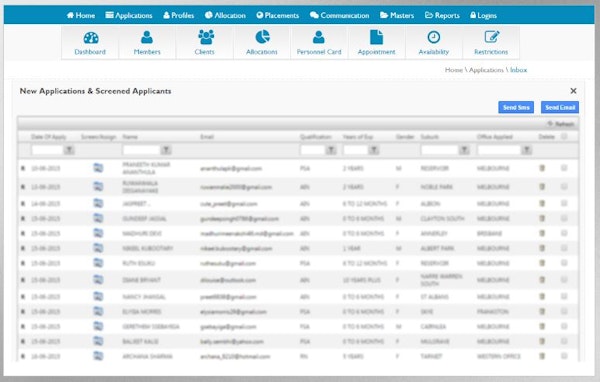The height and width of the screenshot is (382, 600).
Task: Open the Years of Exp filter dropdown
Action: 374,150
